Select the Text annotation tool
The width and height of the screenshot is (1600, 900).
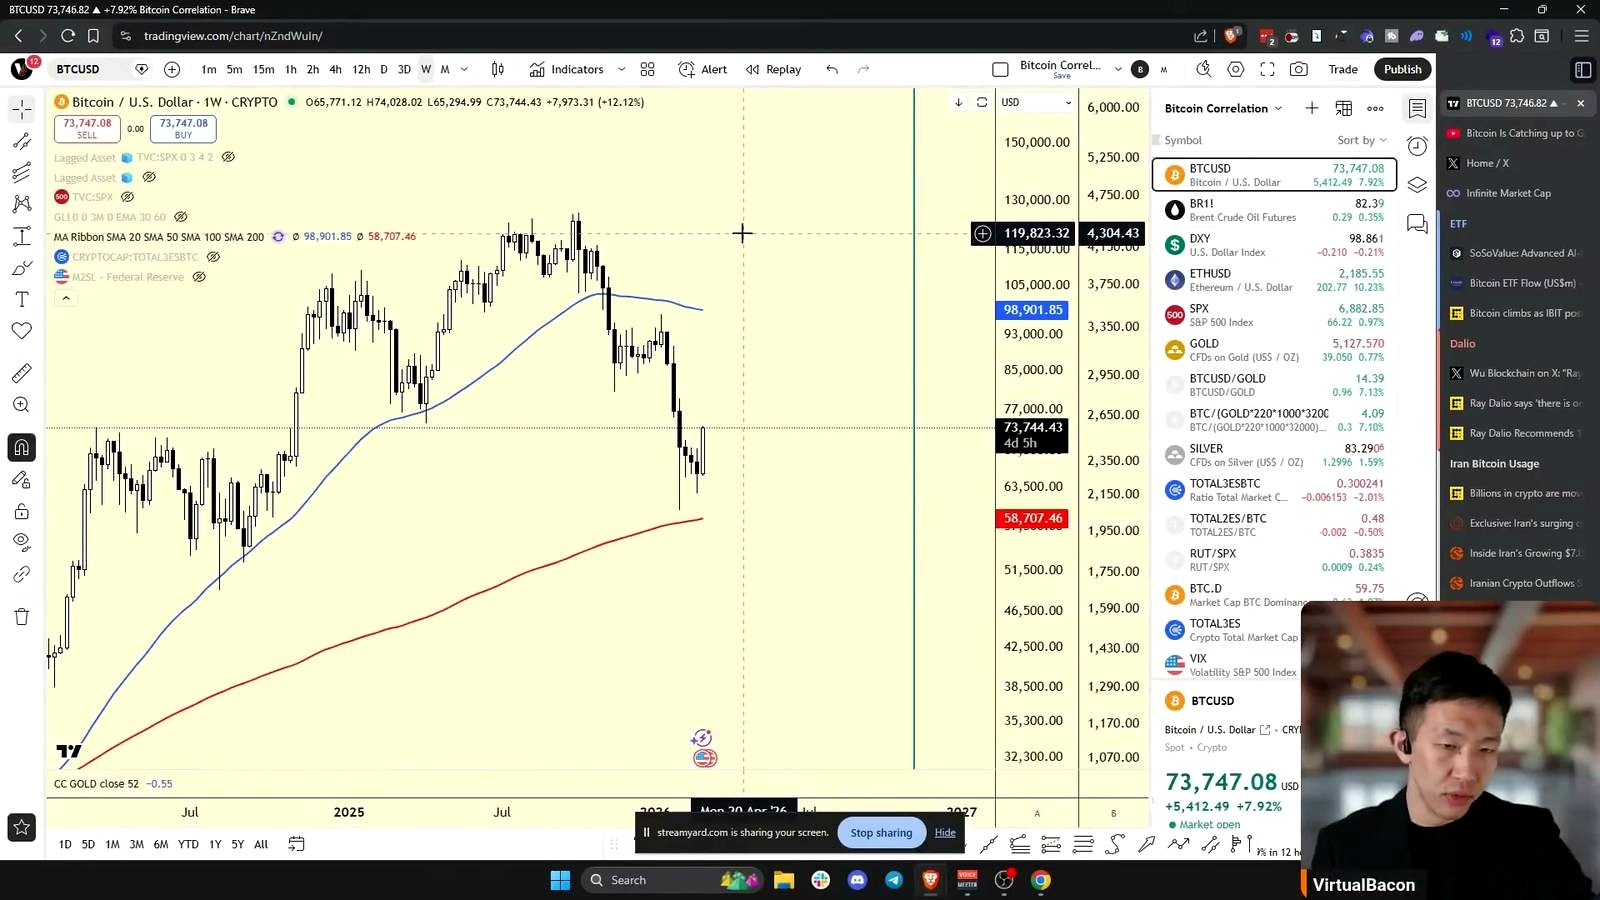point(22,299)
